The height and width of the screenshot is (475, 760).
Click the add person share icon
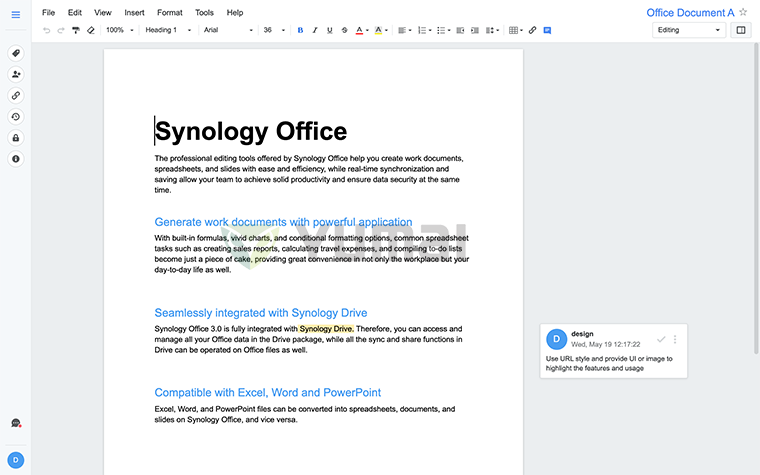[x=16, y=74]
